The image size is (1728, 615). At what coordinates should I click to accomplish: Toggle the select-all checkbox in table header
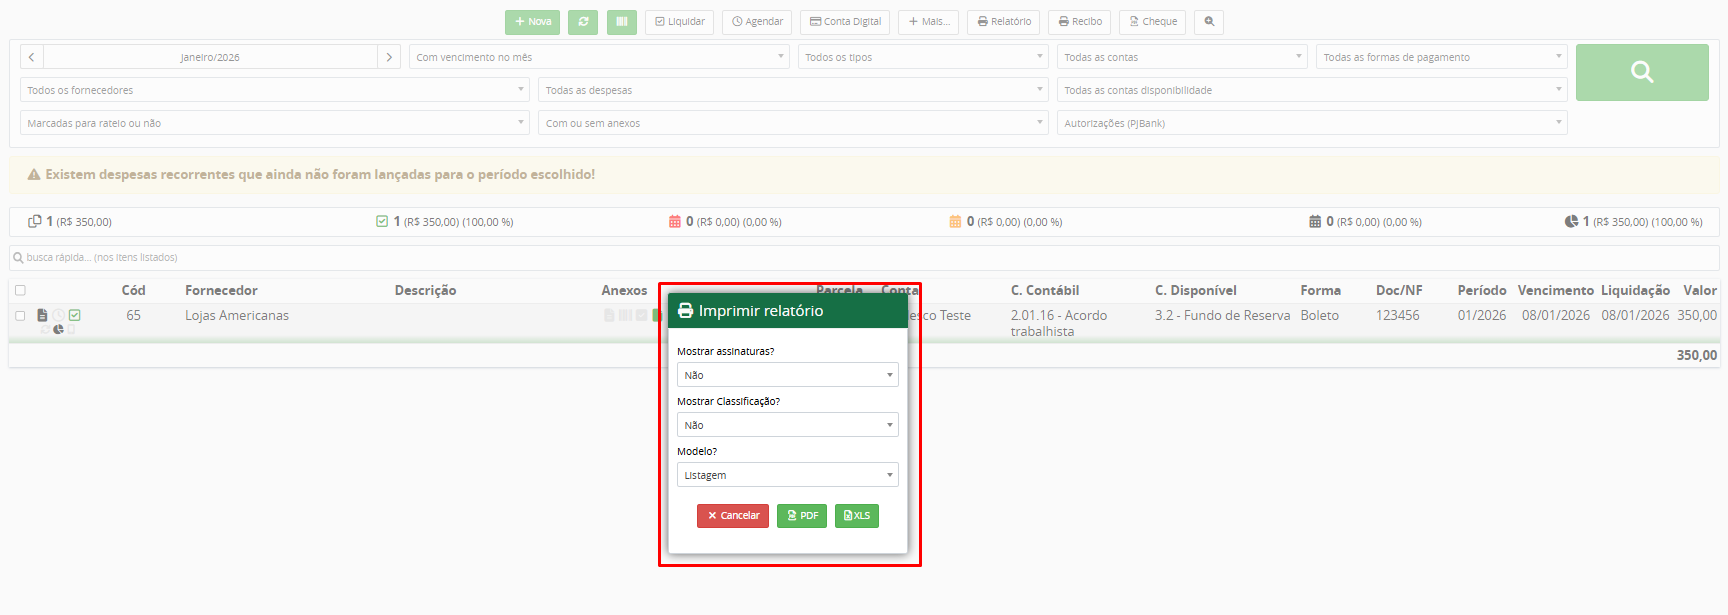pos(20,290)
